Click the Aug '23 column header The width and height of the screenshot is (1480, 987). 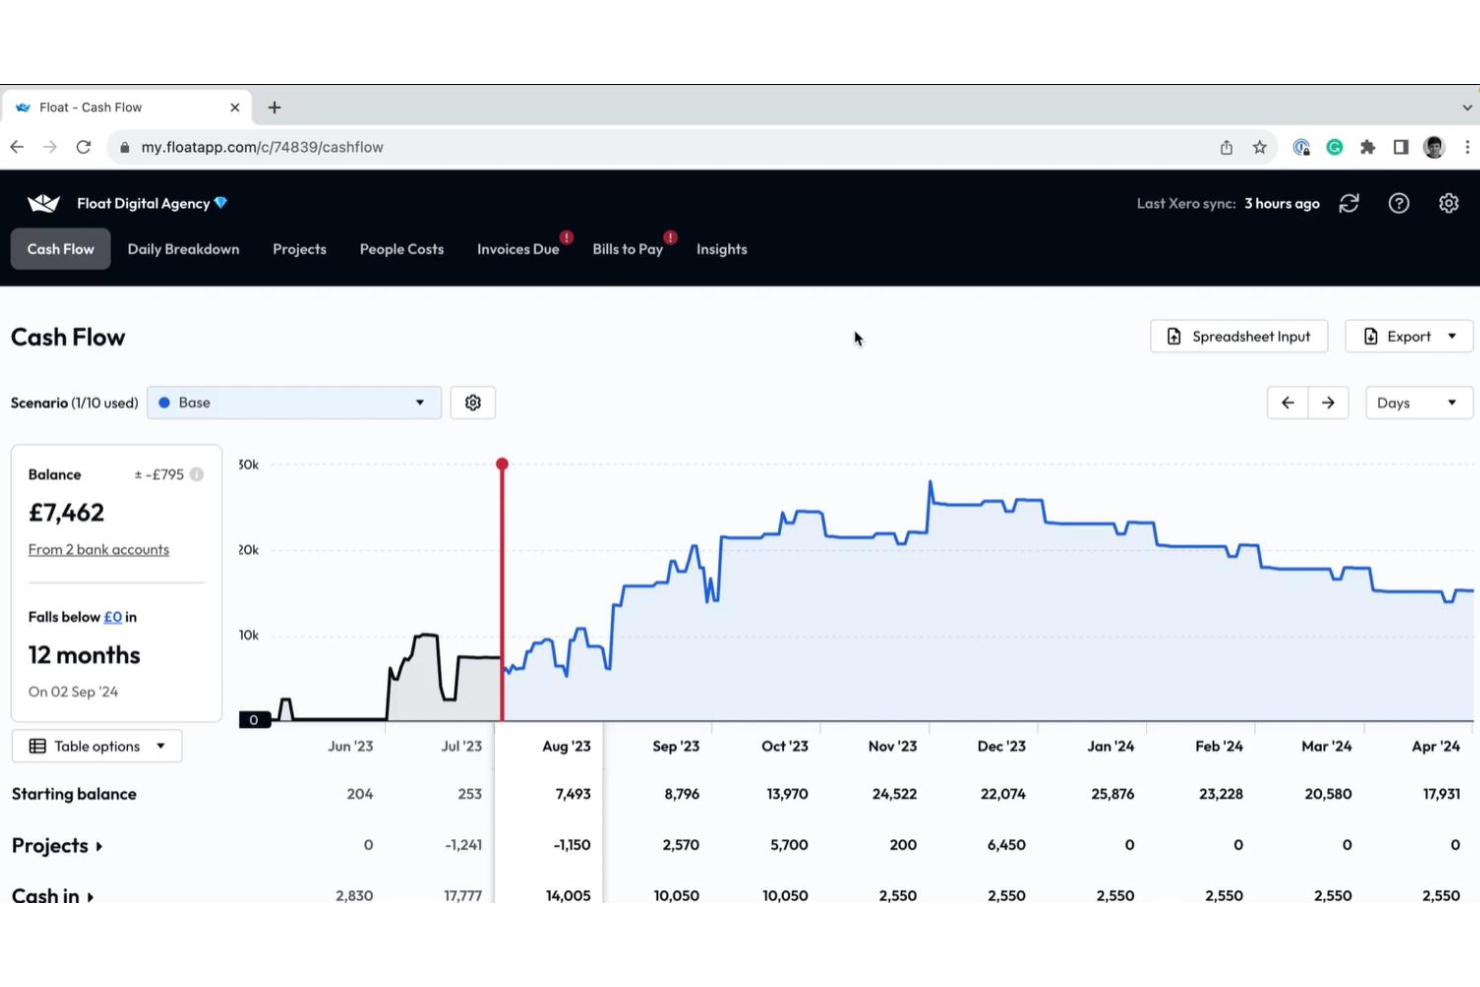click(x=566, y=746)
